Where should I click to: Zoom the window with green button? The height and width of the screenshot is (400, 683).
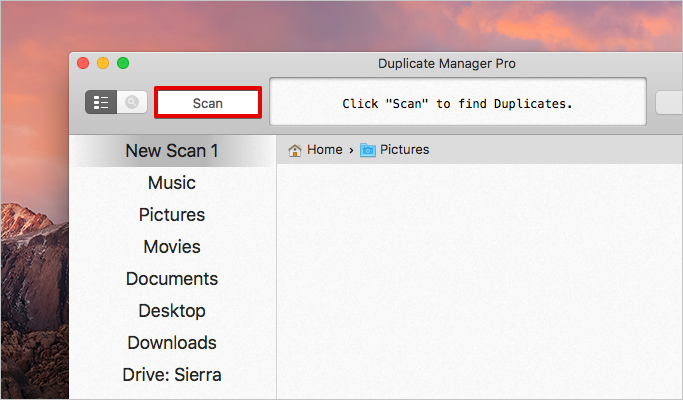[x=123, y=63]
